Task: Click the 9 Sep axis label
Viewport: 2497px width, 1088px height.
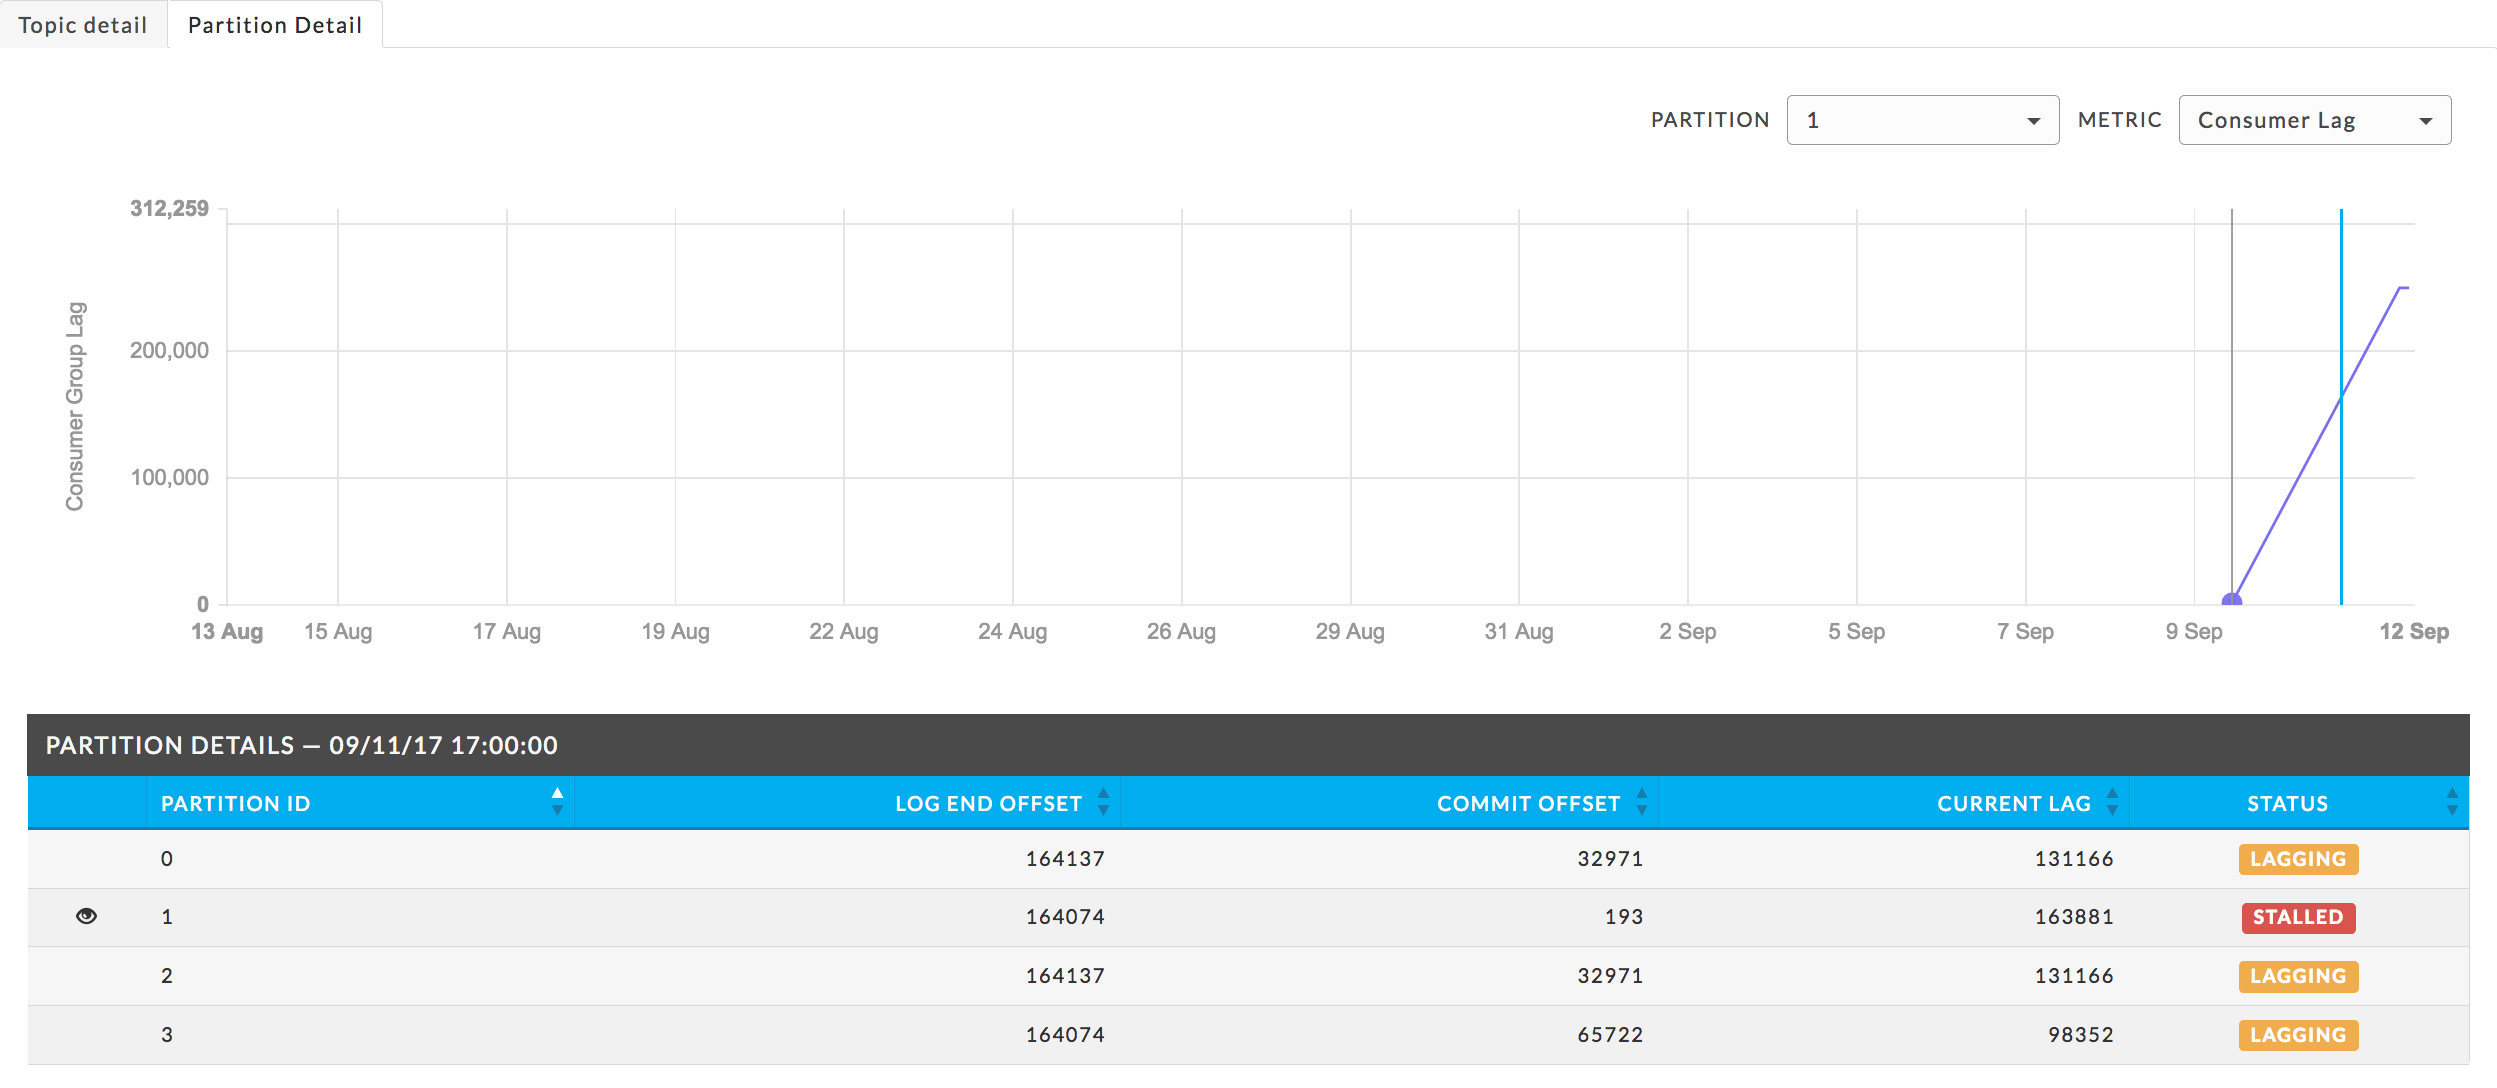Action: click(x=2194, y=631)
